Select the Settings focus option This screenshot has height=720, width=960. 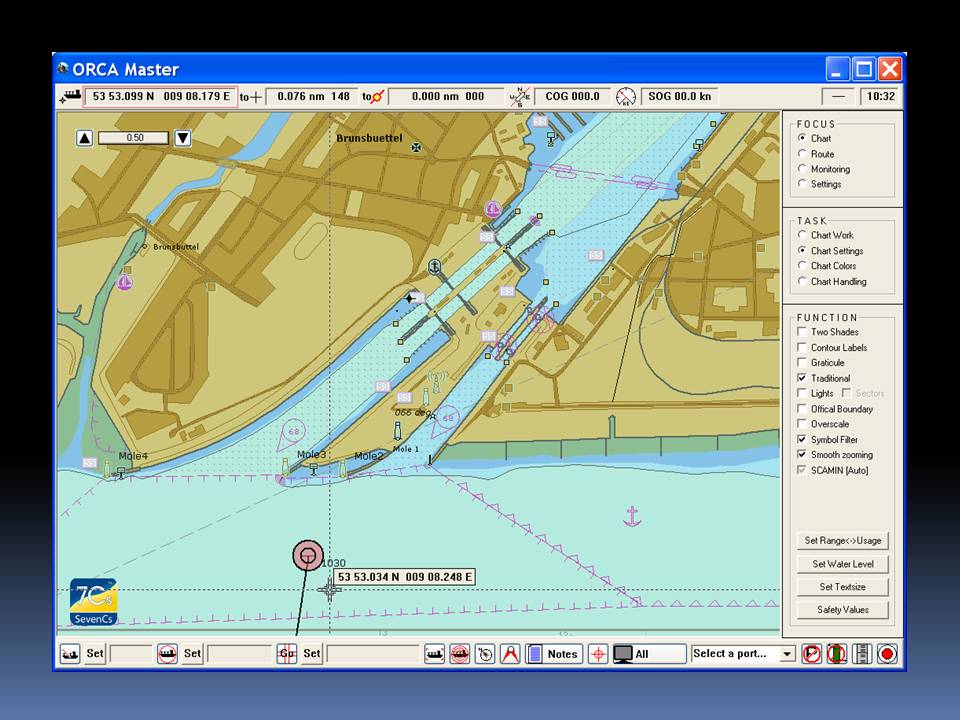click(802, 184)
